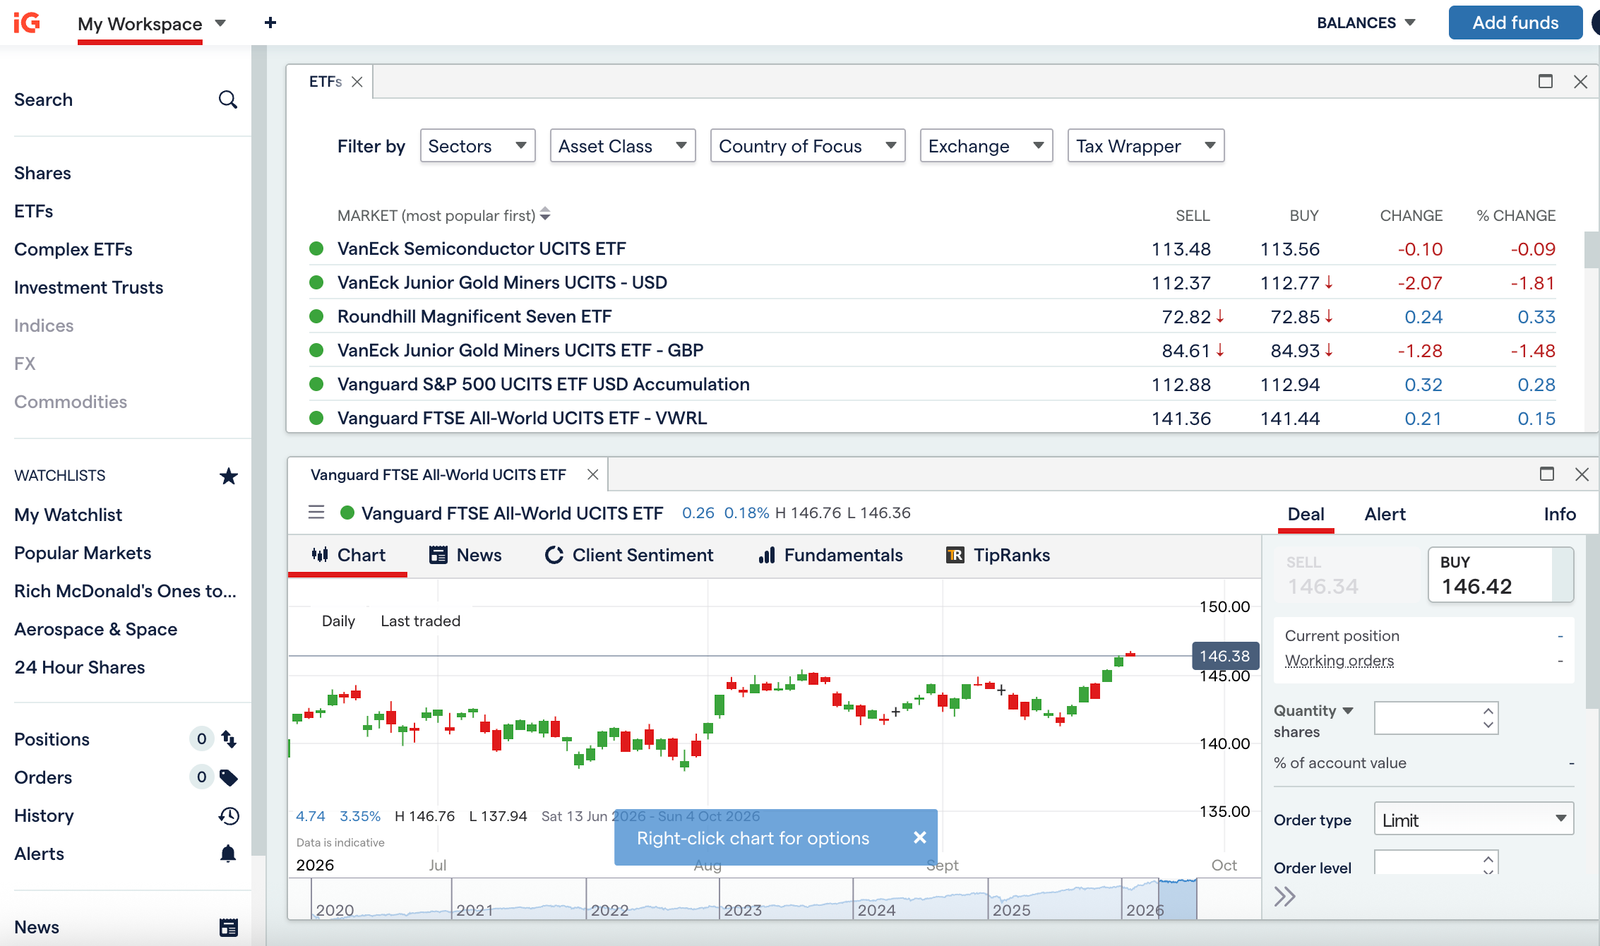Open VanEck Semiconductor UCITS ETF row
The height and width of the screenshot is (946, 1600).
(x=935, y=249)
